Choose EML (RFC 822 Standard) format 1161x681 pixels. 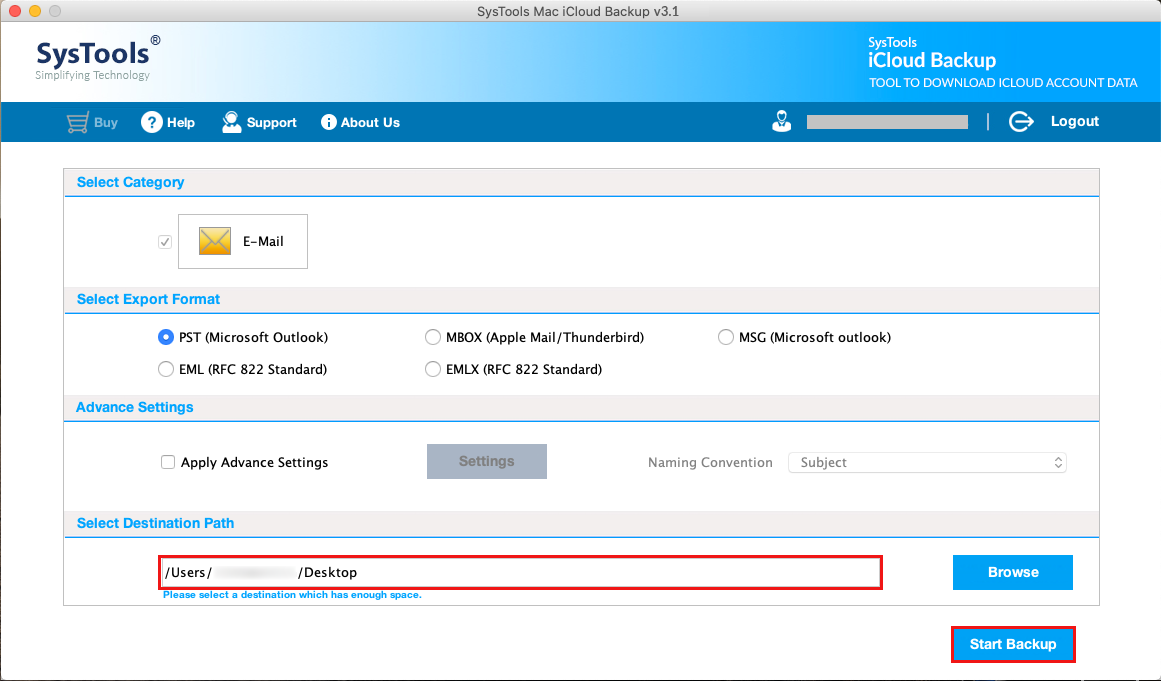[166, 369]
